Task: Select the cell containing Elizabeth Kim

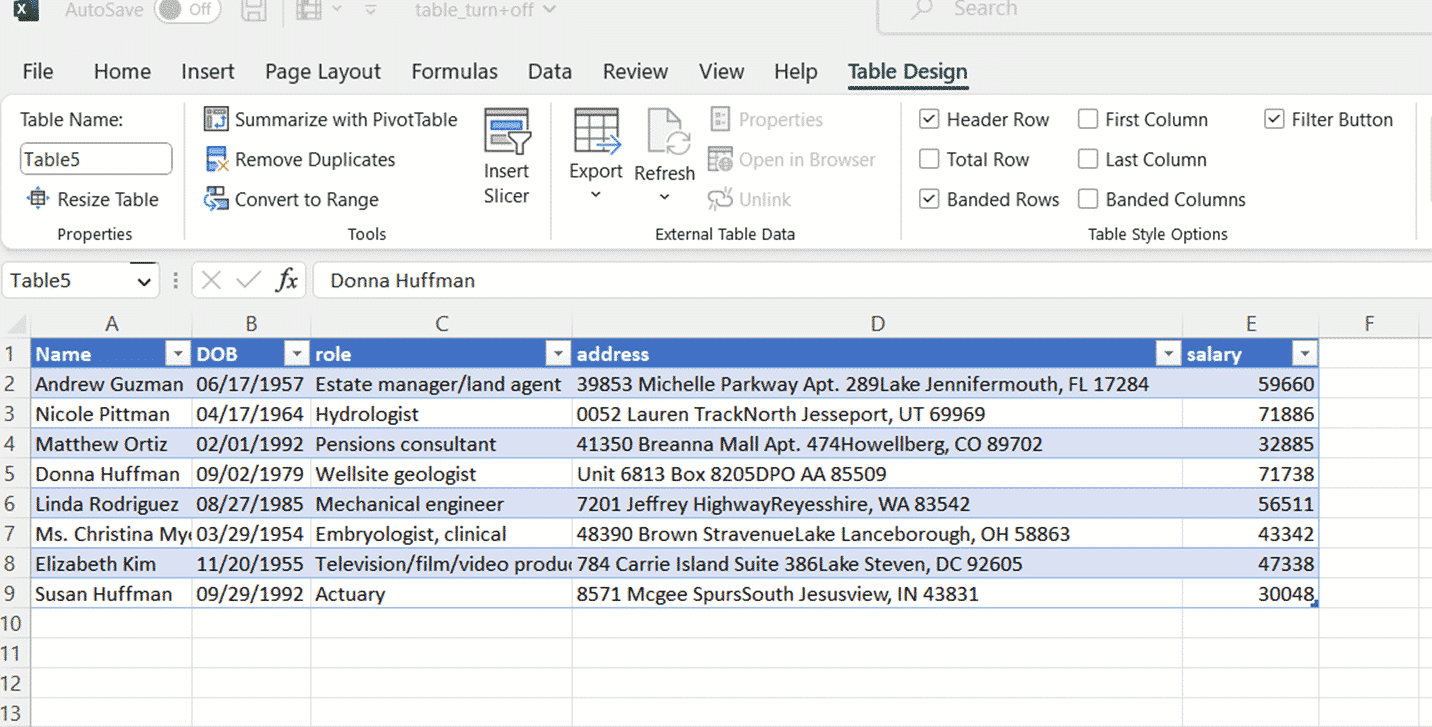Action: coord(112,564)
